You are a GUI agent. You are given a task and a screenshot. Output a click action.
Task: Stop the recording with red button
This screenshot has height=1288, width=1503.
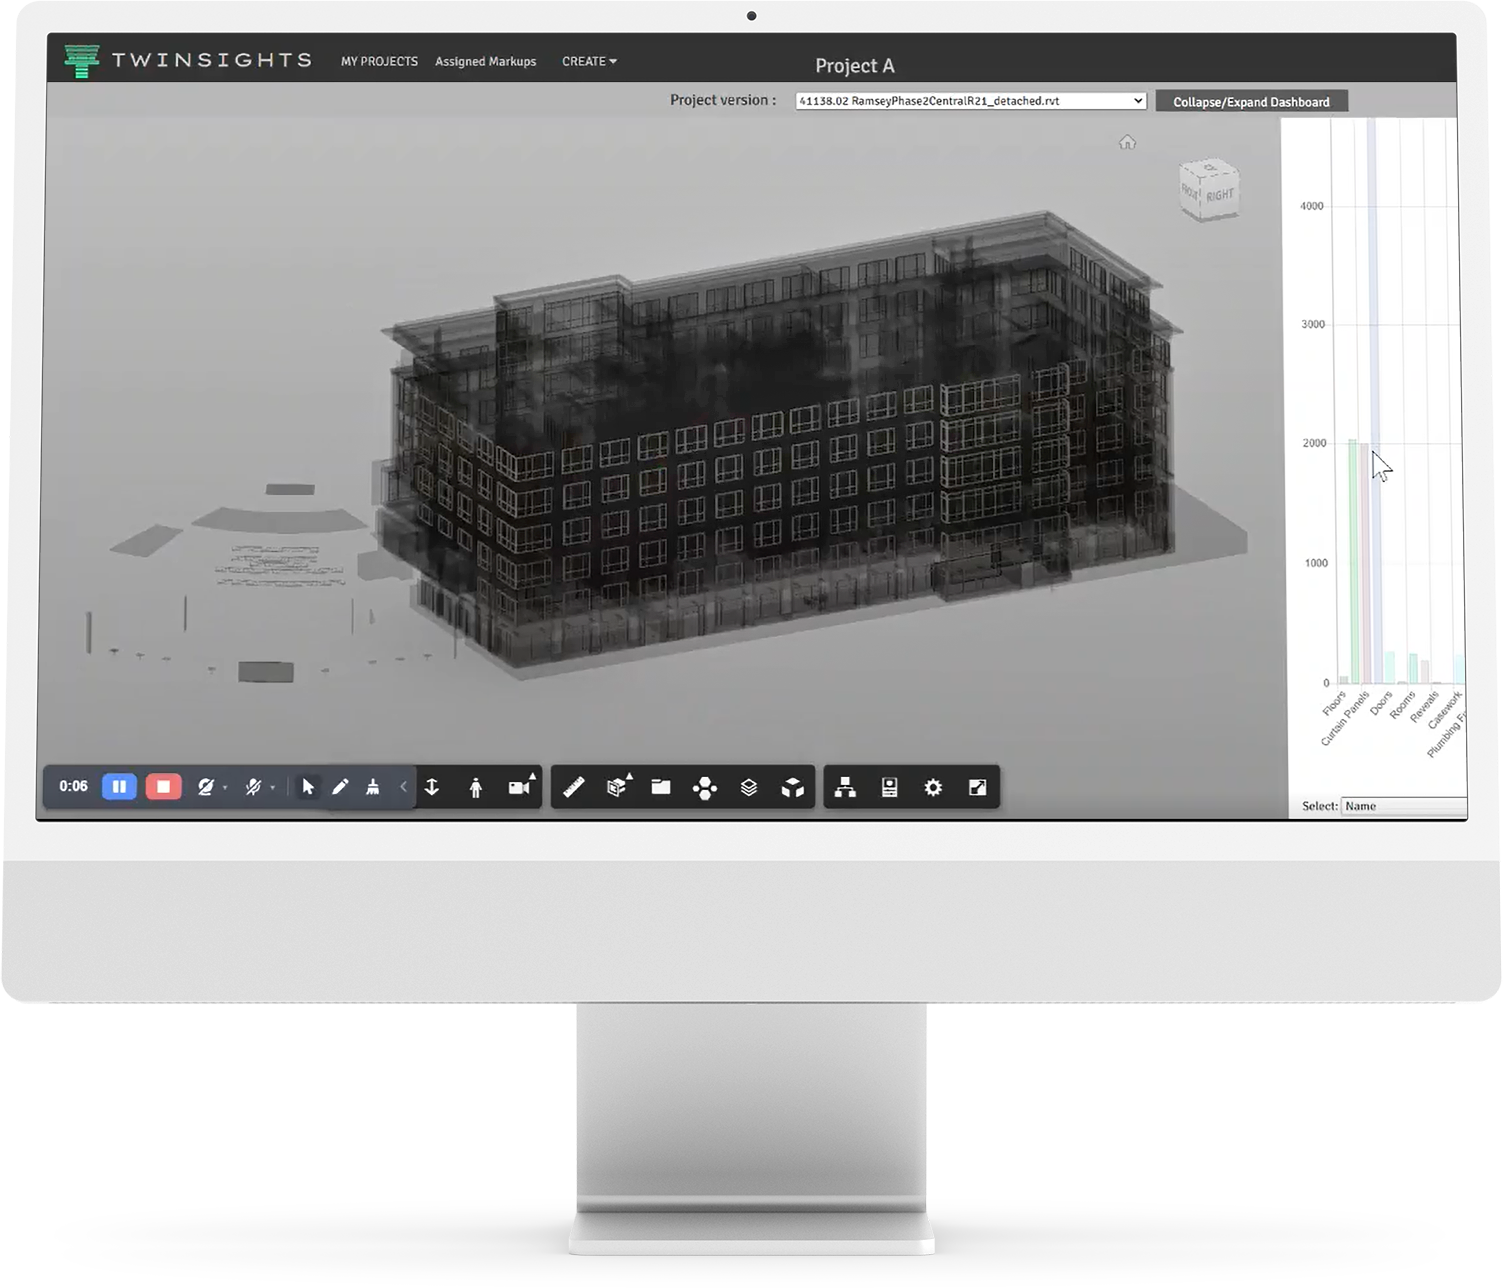(x=163, y=787)
